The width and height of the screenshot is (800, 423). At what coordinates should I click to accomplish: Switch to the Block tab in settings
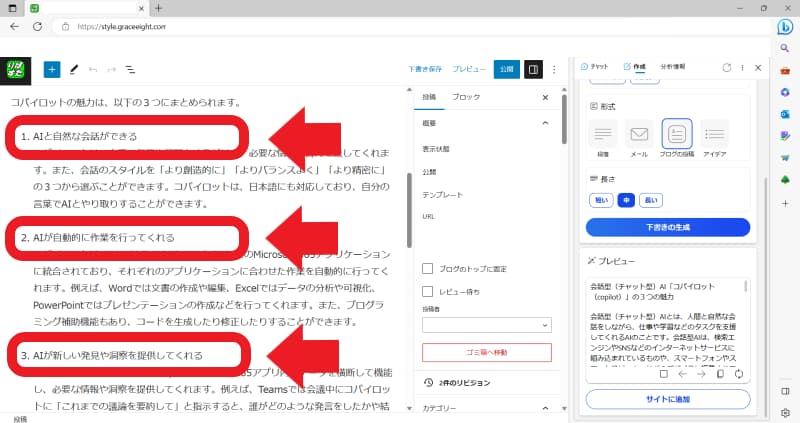coord(466,97)
